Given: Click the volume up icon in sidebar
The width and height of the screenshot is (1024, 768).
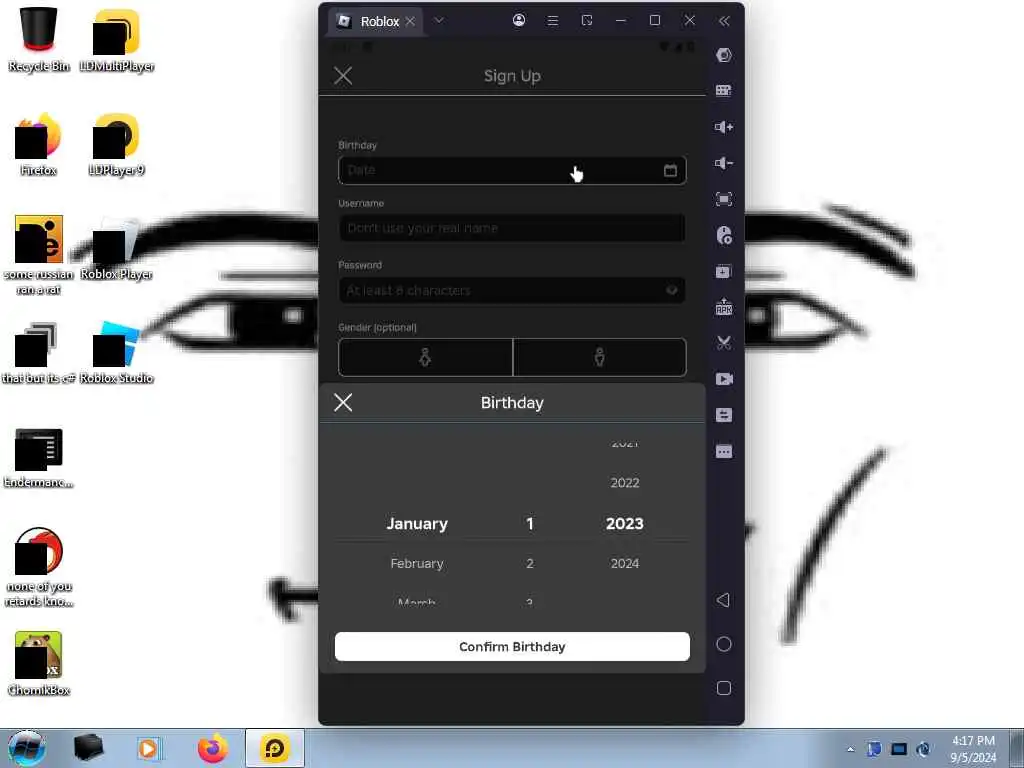Looking at the screenshot, I should (x=724, y=127).
